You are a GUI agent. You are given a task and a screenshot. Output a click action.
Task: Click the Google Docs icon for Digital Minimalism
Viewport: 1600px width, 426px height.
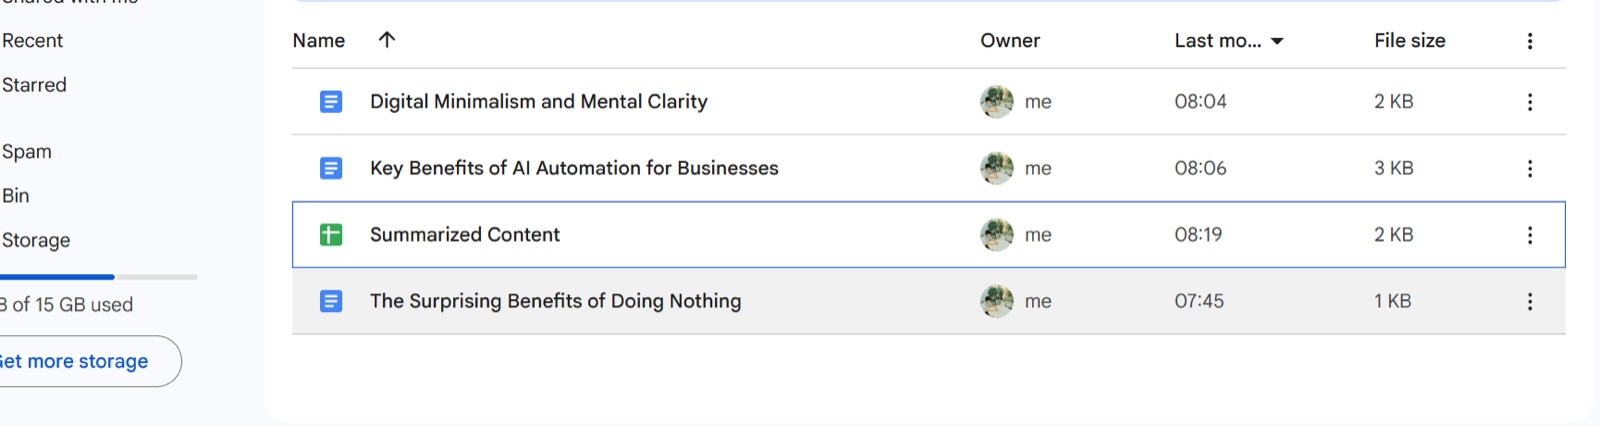point(331,102)
